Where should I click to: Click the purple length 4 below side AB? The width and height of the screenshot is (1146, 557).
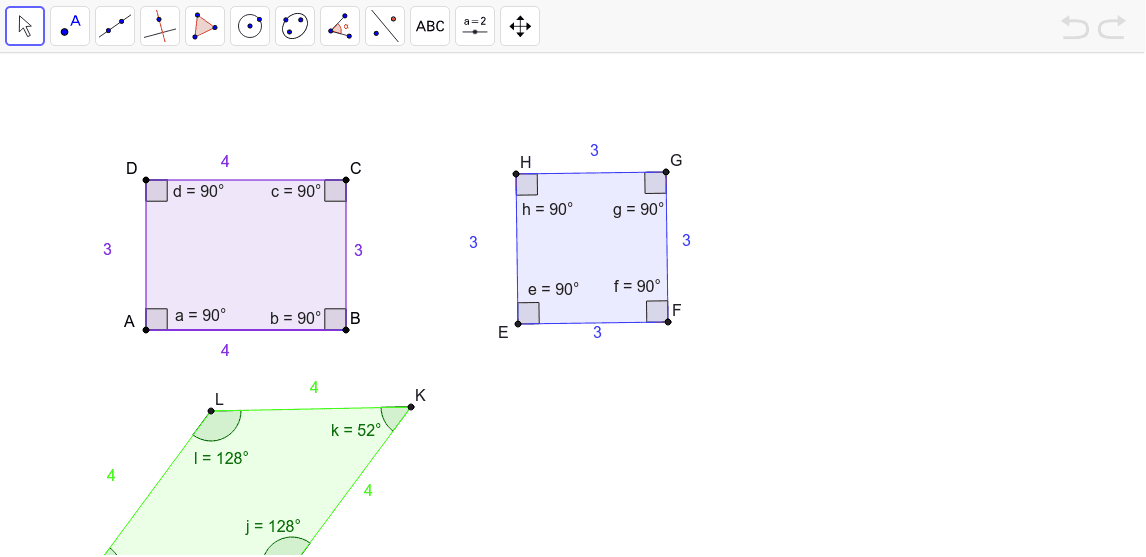225,350
